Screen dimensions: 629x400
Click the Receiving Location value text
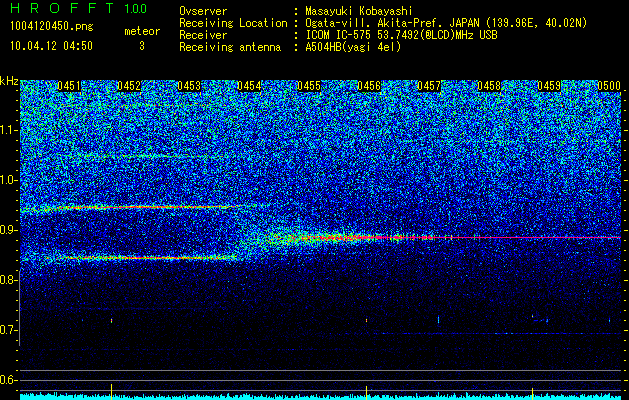tap(446, 23)
